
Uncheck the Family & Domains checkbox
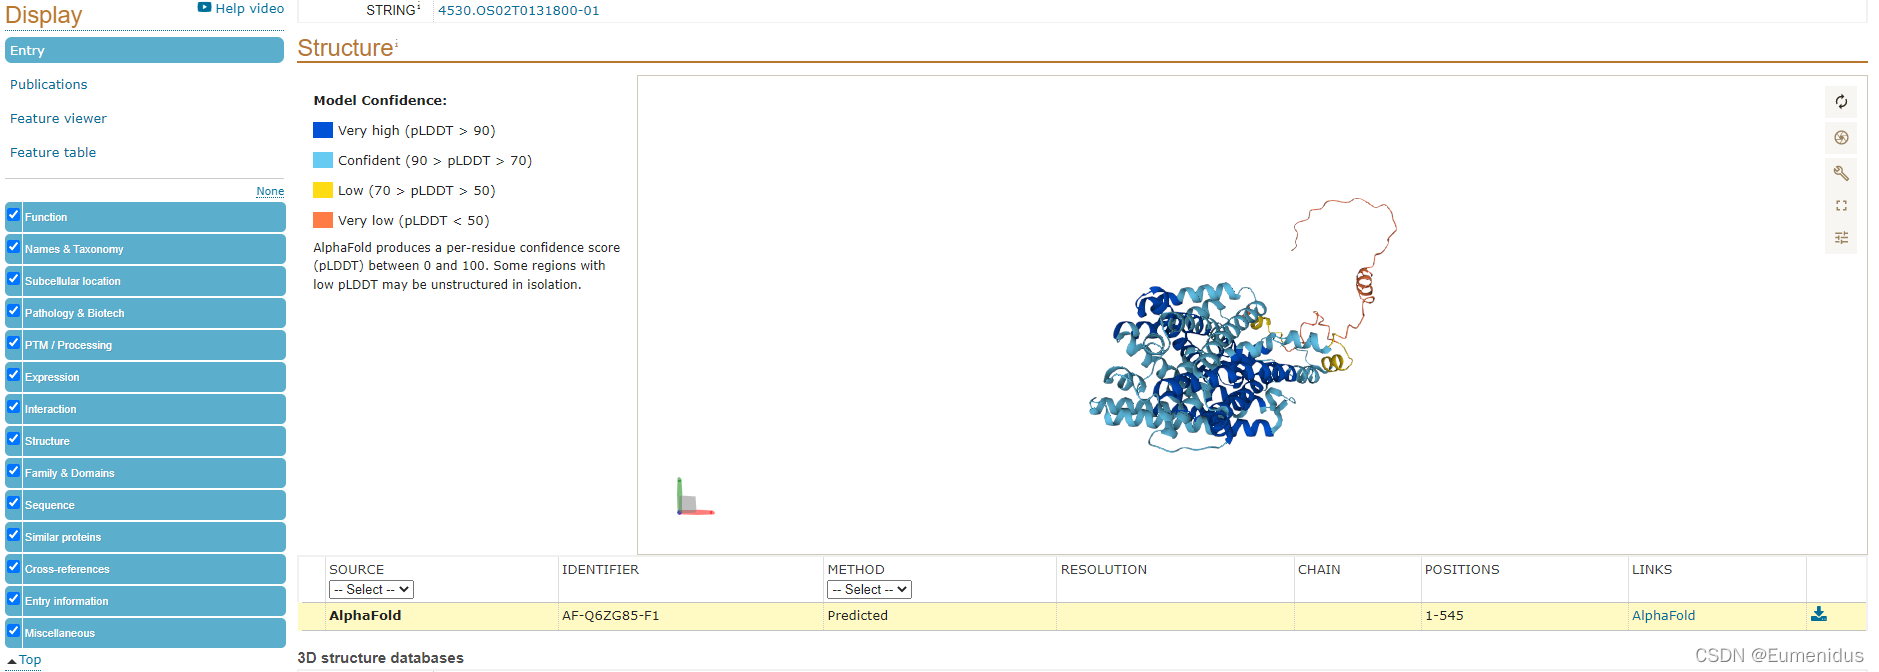[14, 471]
